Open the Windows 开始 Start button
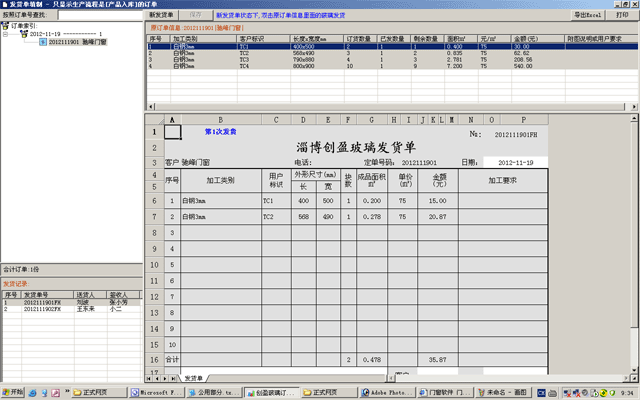This screenshot has height=400, width=640. (x=14, y=392)
